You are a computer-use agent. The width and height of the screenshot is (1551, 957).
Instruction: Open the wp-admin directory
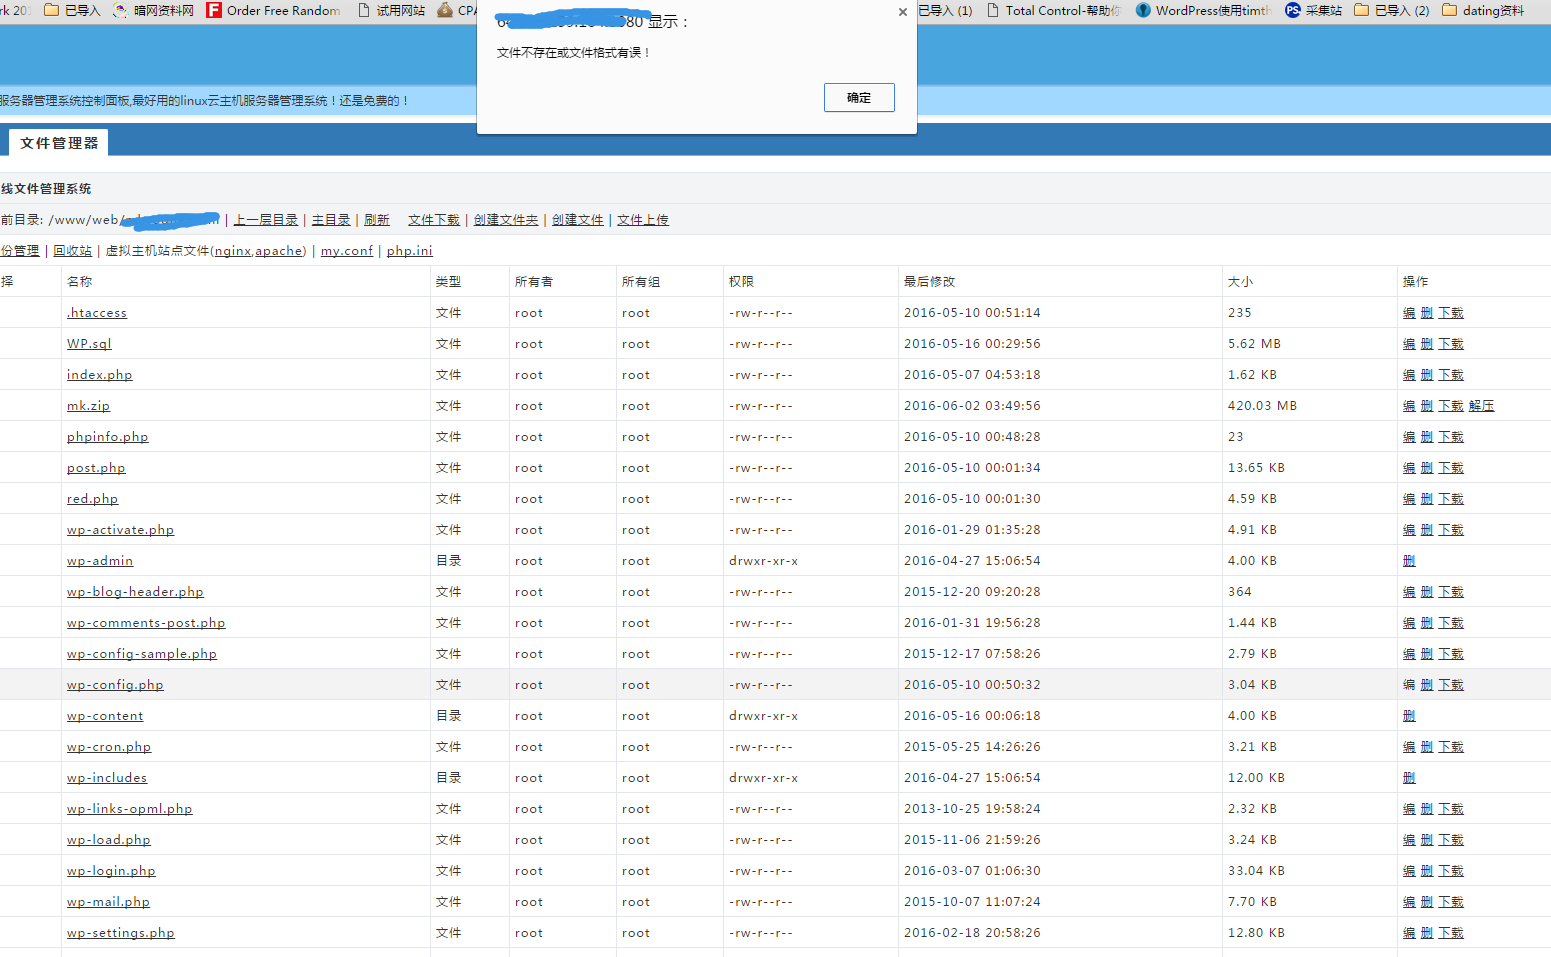pyautogui.click(x=100, y=561)
